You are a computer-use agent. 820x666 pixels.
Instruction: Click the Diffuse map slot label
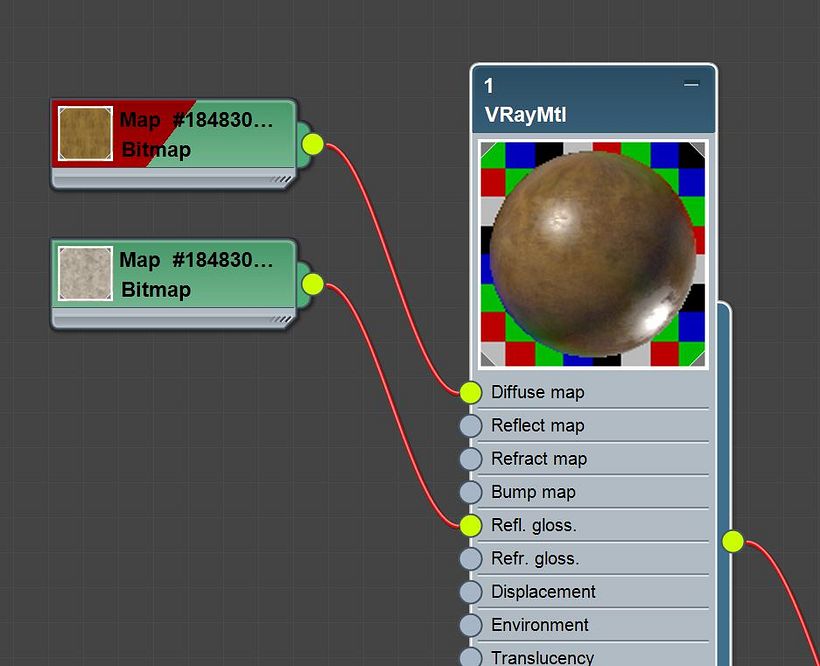point(538,392)
